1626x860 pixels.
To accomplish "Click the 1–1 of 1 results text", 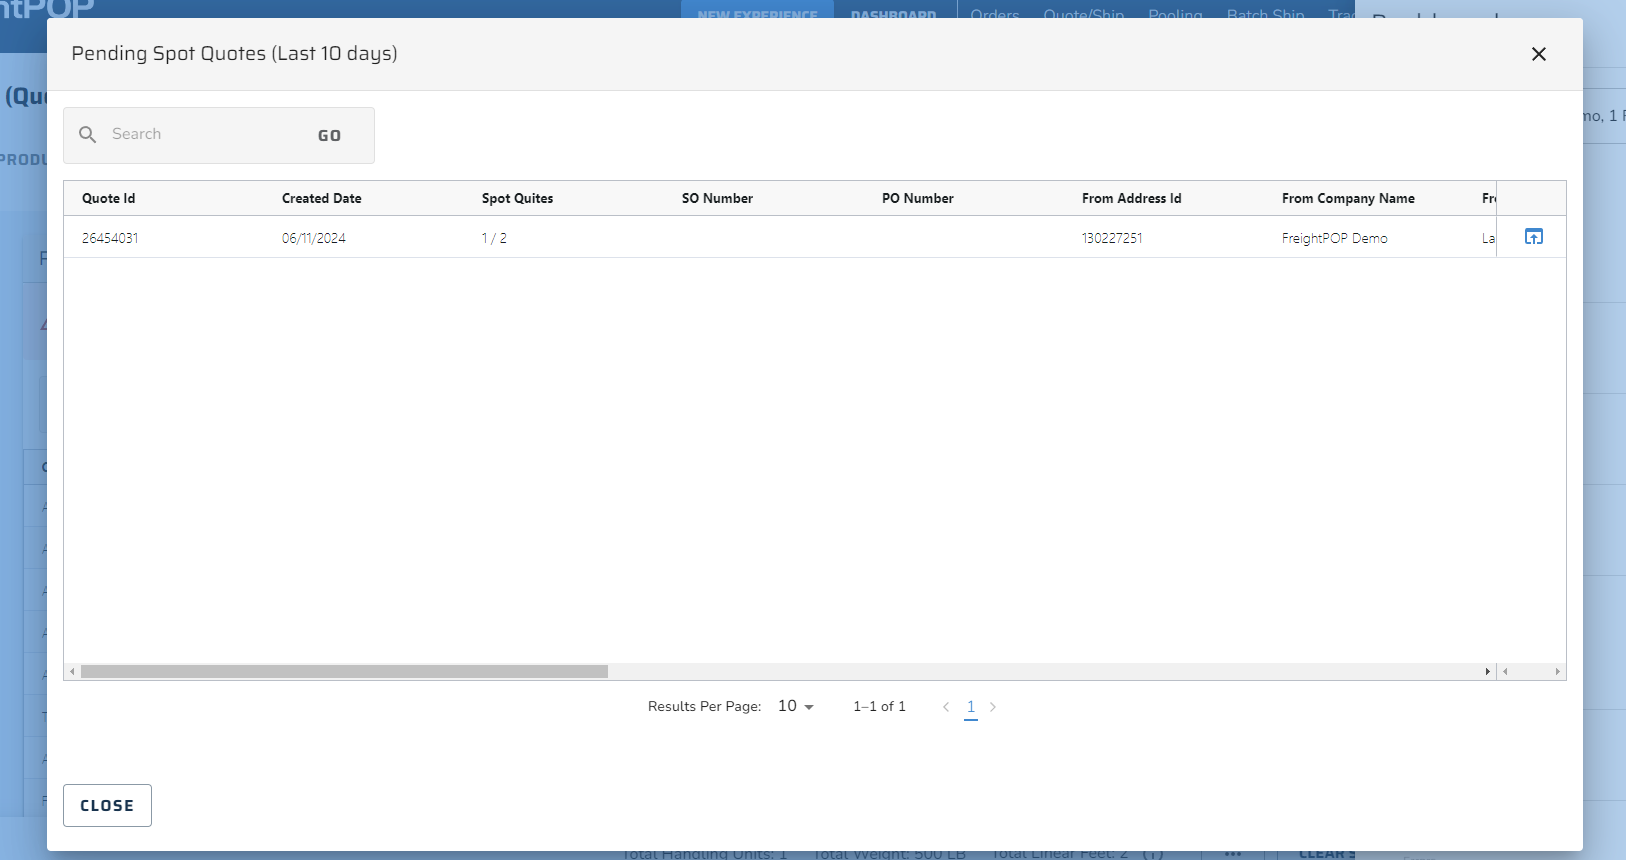I will click(879, 706).
